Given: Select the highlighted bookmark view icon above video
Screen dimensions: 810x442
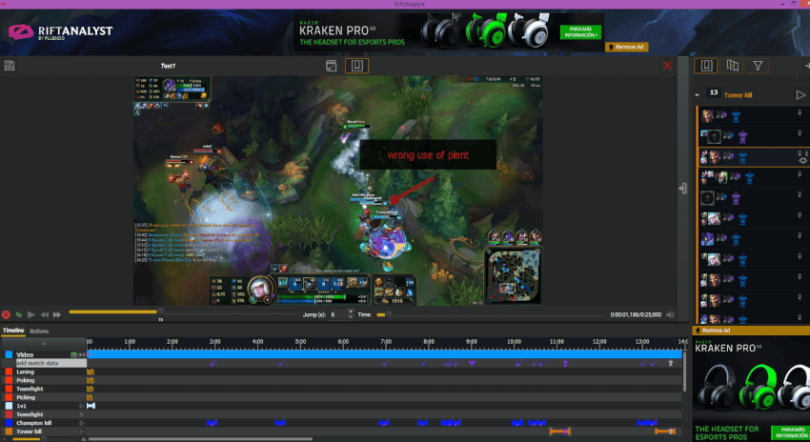Looking at the screenshot, I should pos(357,66).
